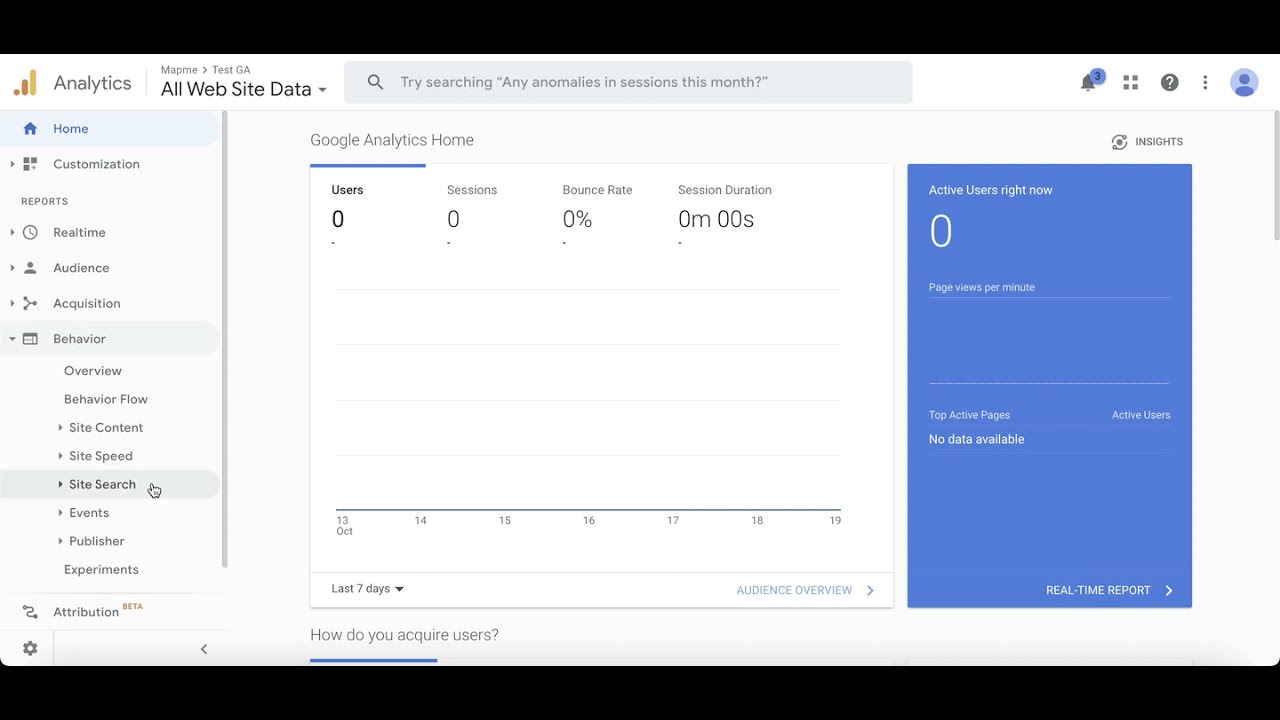Click arrow next to Audience Overview
The height and width of the screenshot is (720, 1280).
[870, 590]
